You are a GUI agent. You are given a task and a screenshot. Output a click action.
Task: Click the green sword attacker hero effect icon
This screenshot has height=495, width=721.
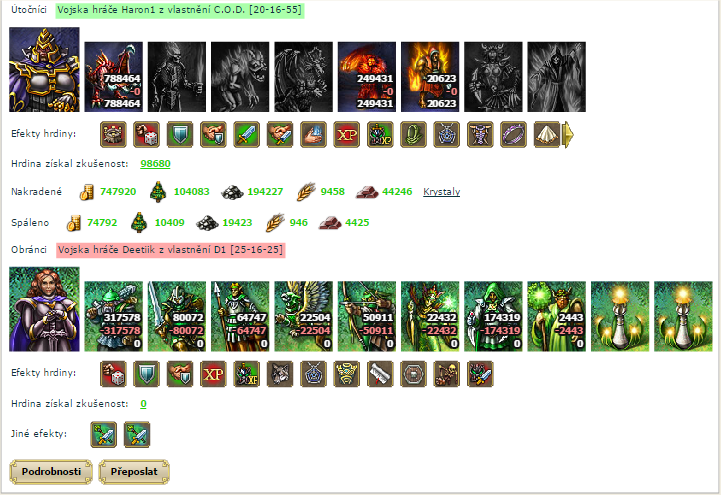(x=246, y=135)
